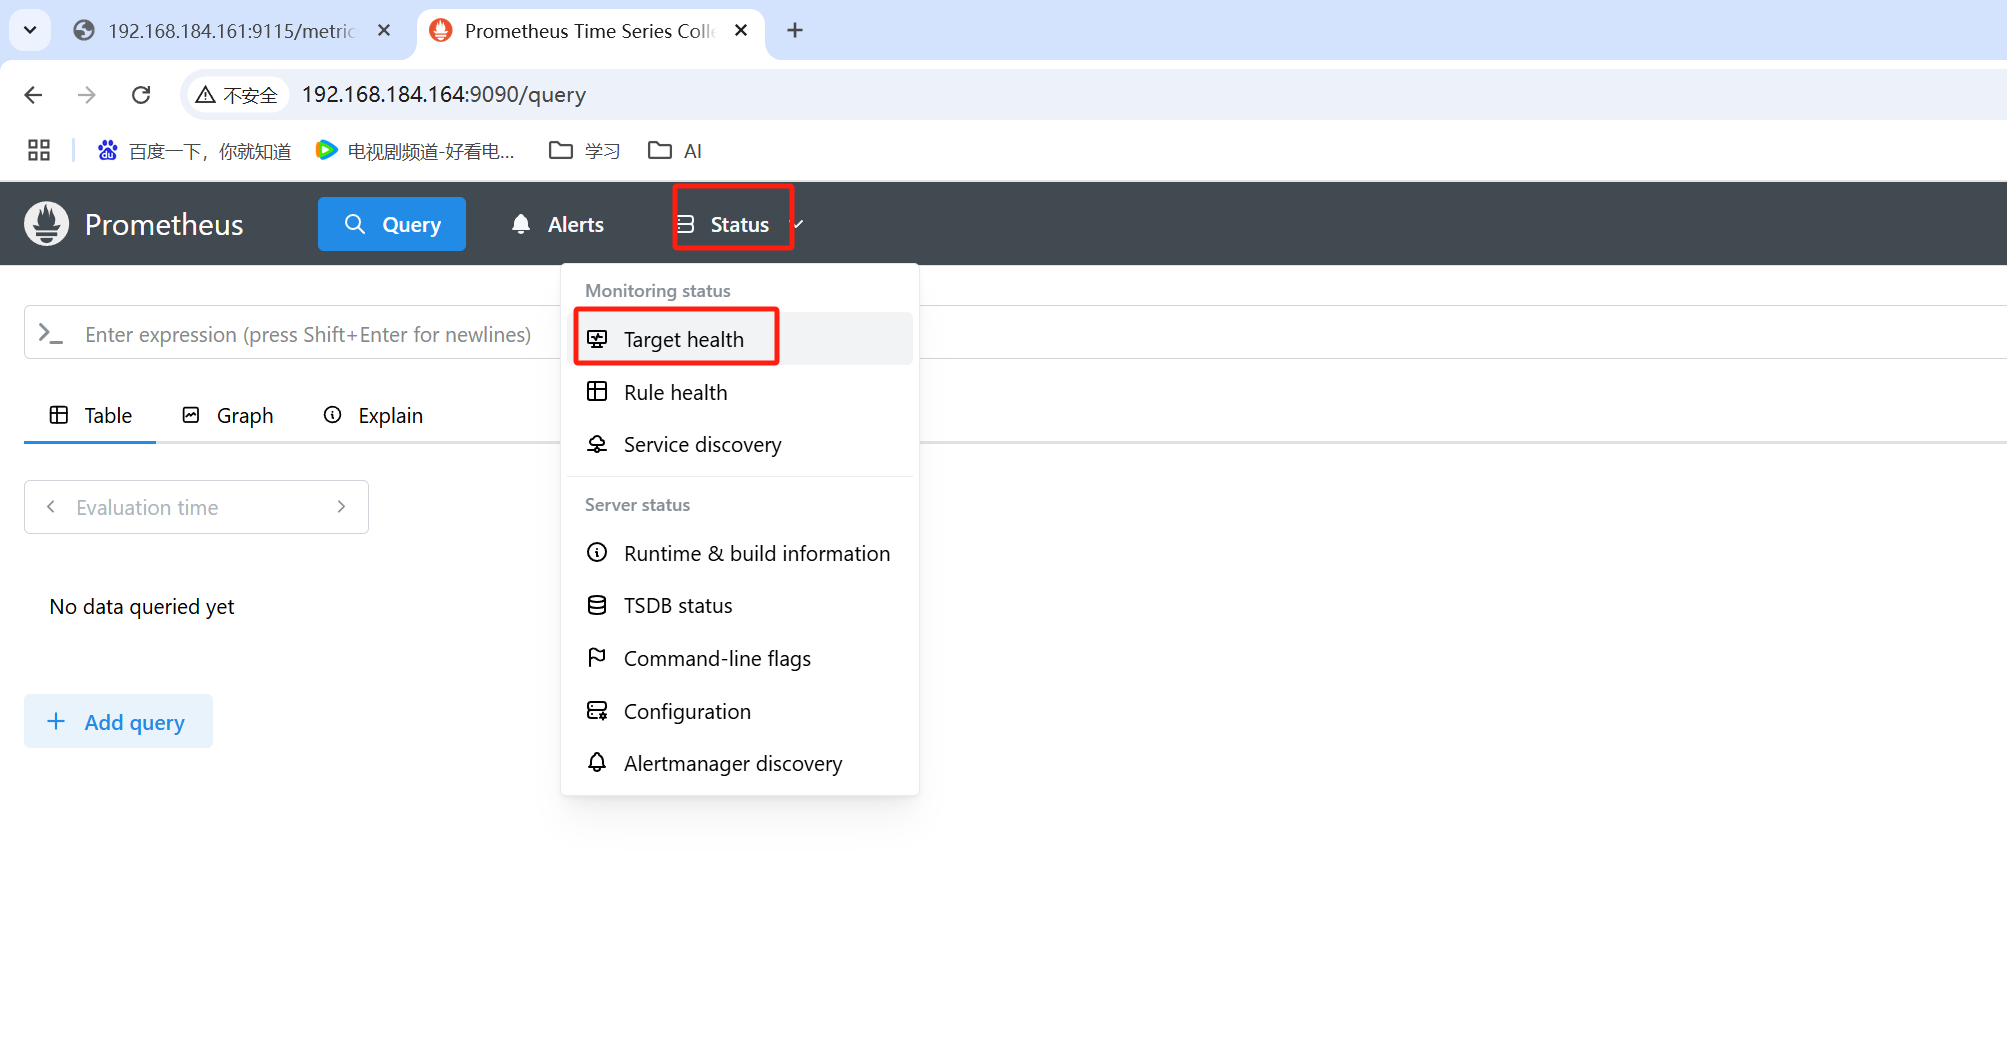Open the tab search dropdown arrow
Screen dimensions: 2007x1042
[x=30, y=30]
